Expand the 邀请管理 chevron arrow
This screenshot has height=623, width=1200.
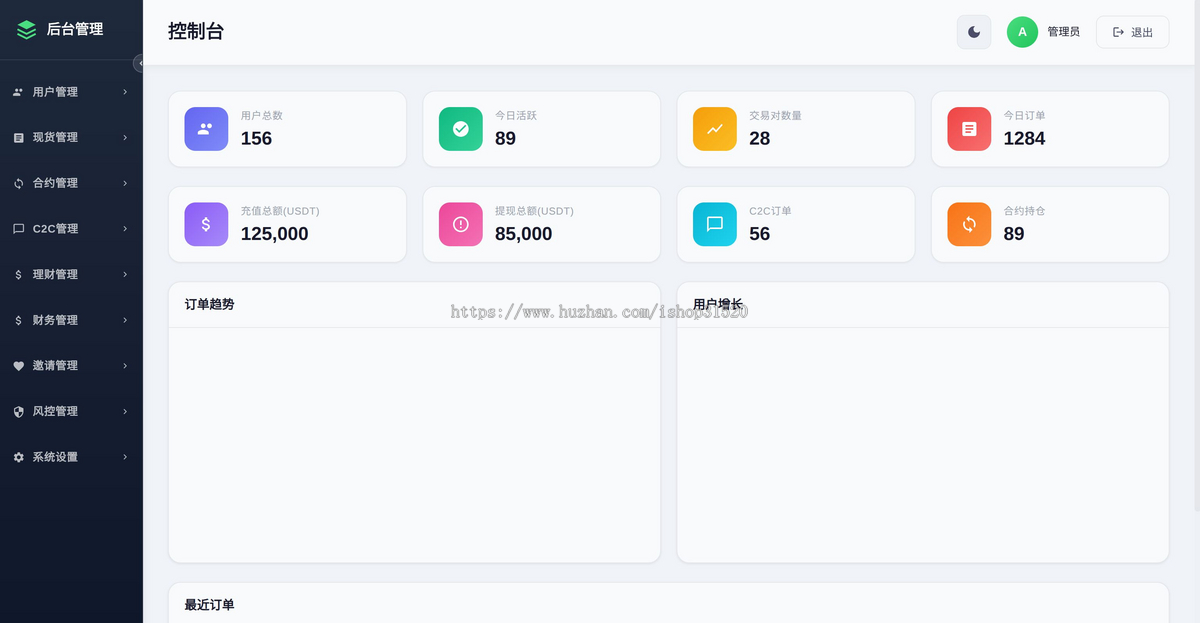pyautogui.click(x=125, y=366)
